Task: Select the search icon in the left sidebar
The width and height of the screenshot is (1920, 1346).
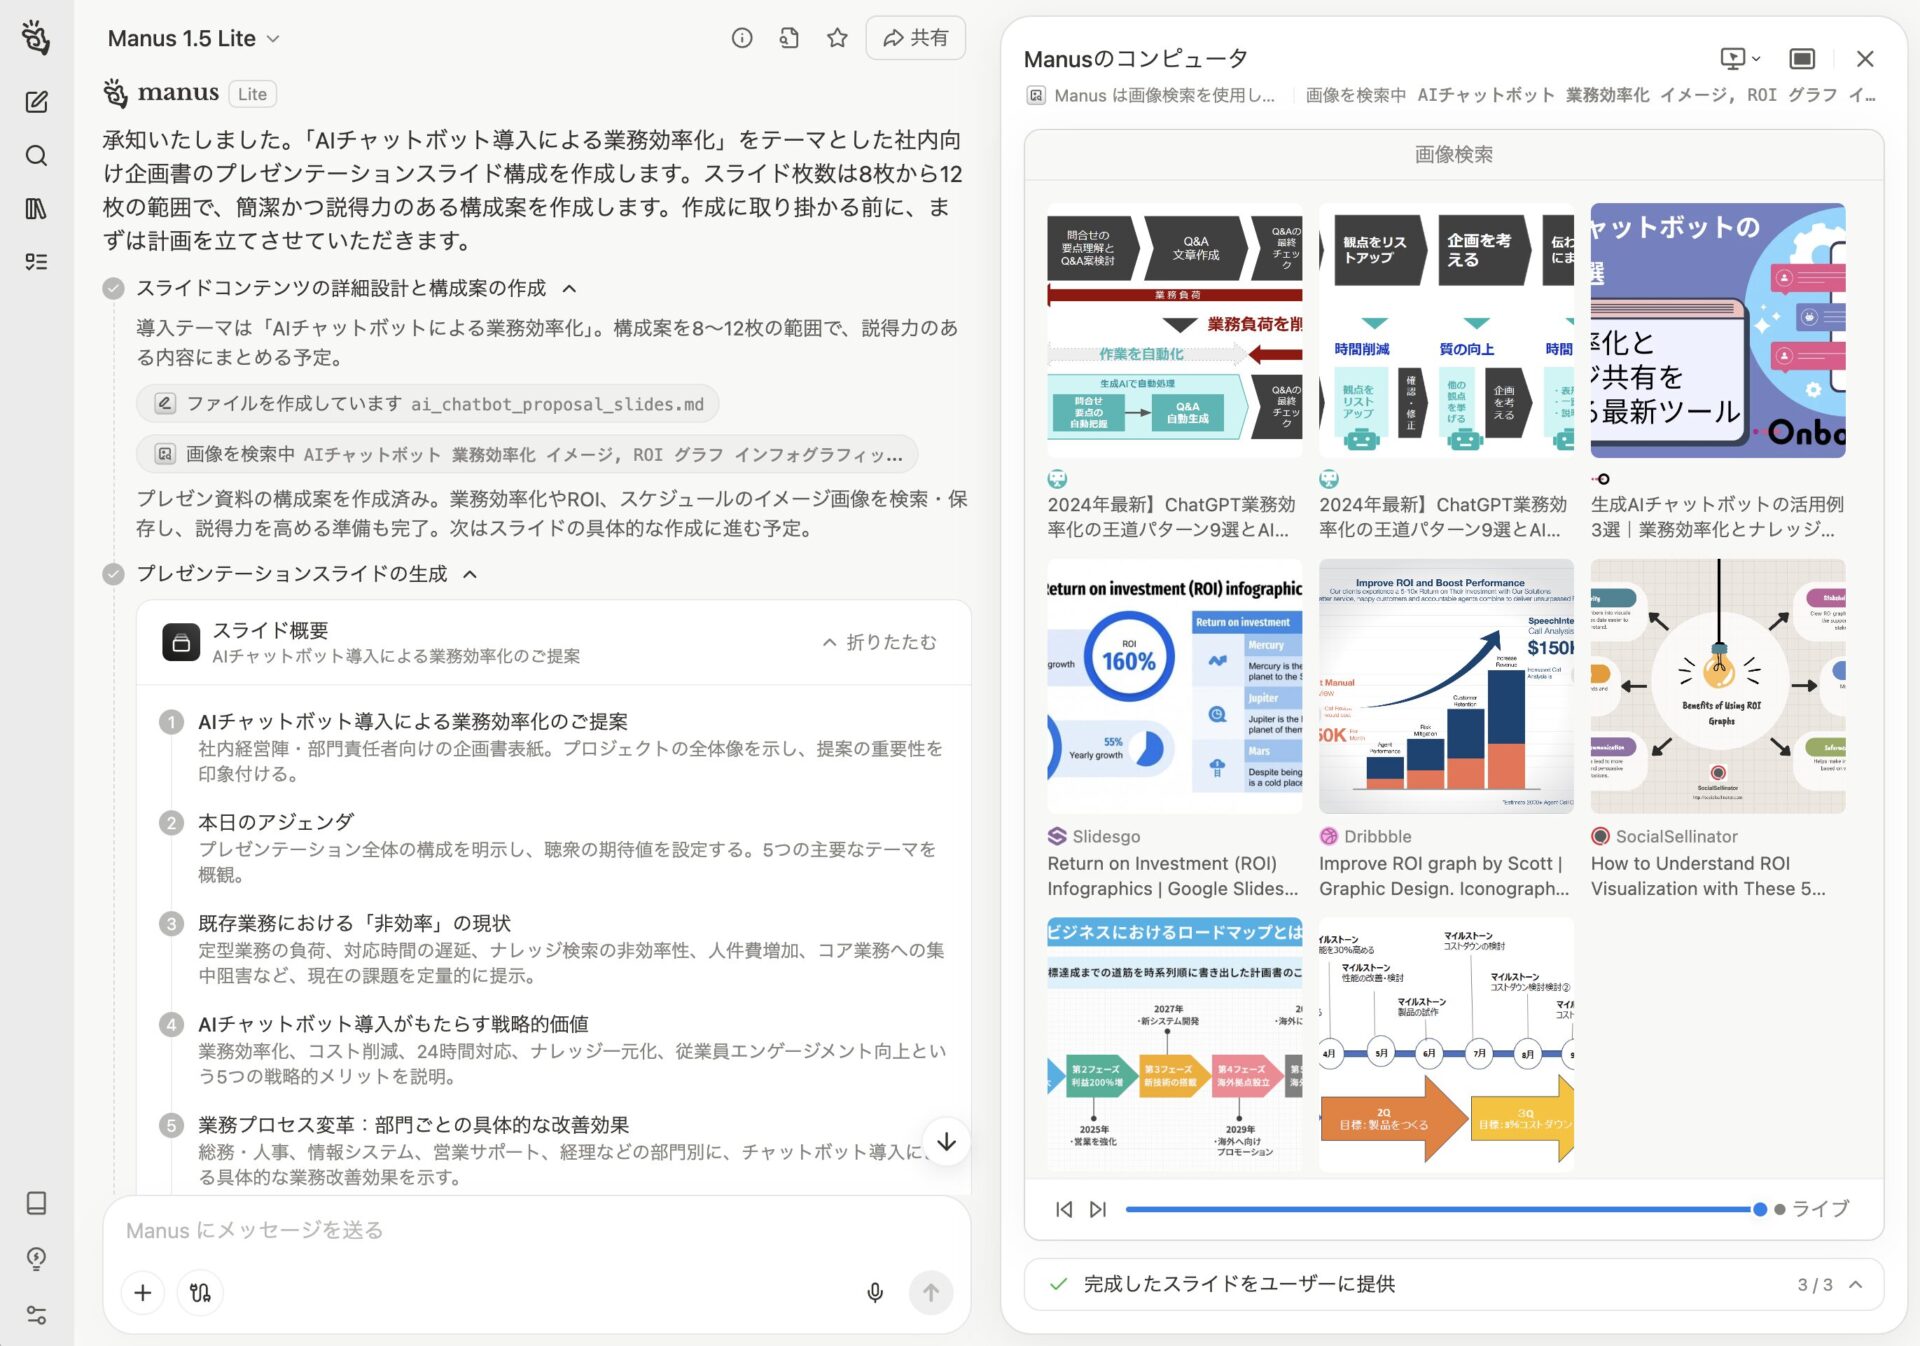Action: coord(38,157)
